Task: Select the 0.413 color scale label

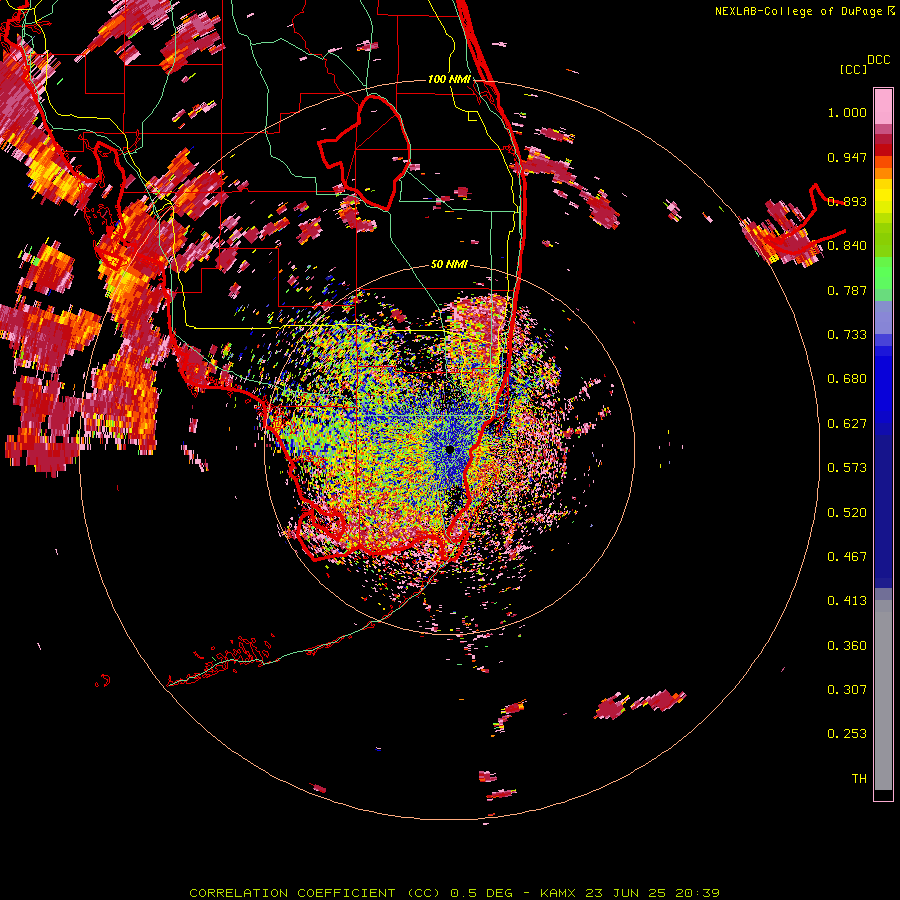Action: [847, 601]
